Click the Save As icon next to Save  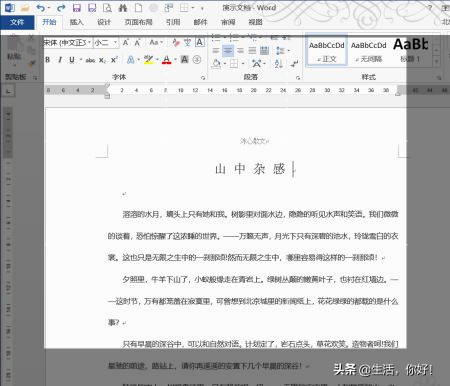92,8
